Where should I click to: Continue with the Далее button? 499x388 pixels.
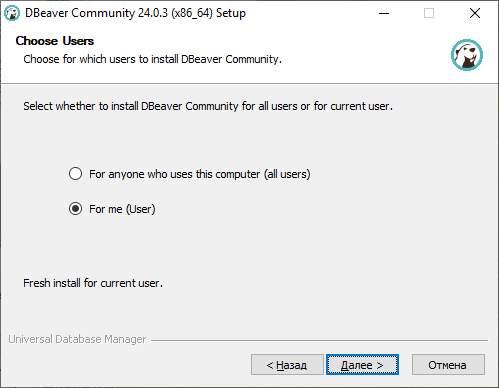click(362, 365)
